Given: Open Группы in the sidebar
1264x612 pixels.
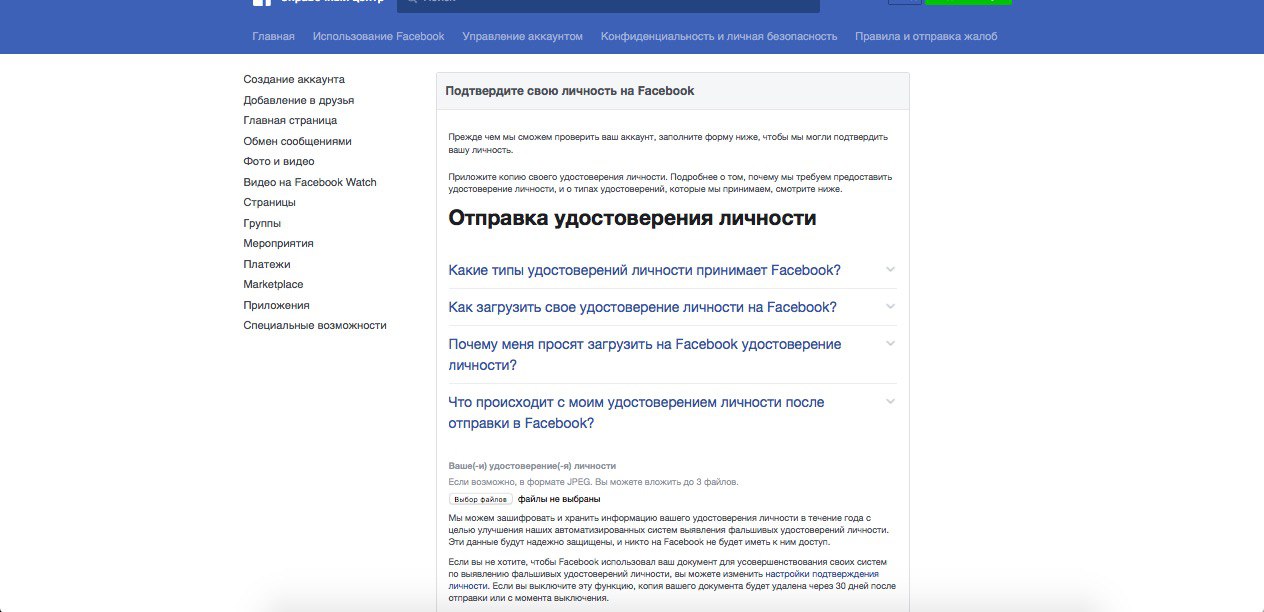Looking at the screenshot, I should pyautogui.click(x=262, y=223).
